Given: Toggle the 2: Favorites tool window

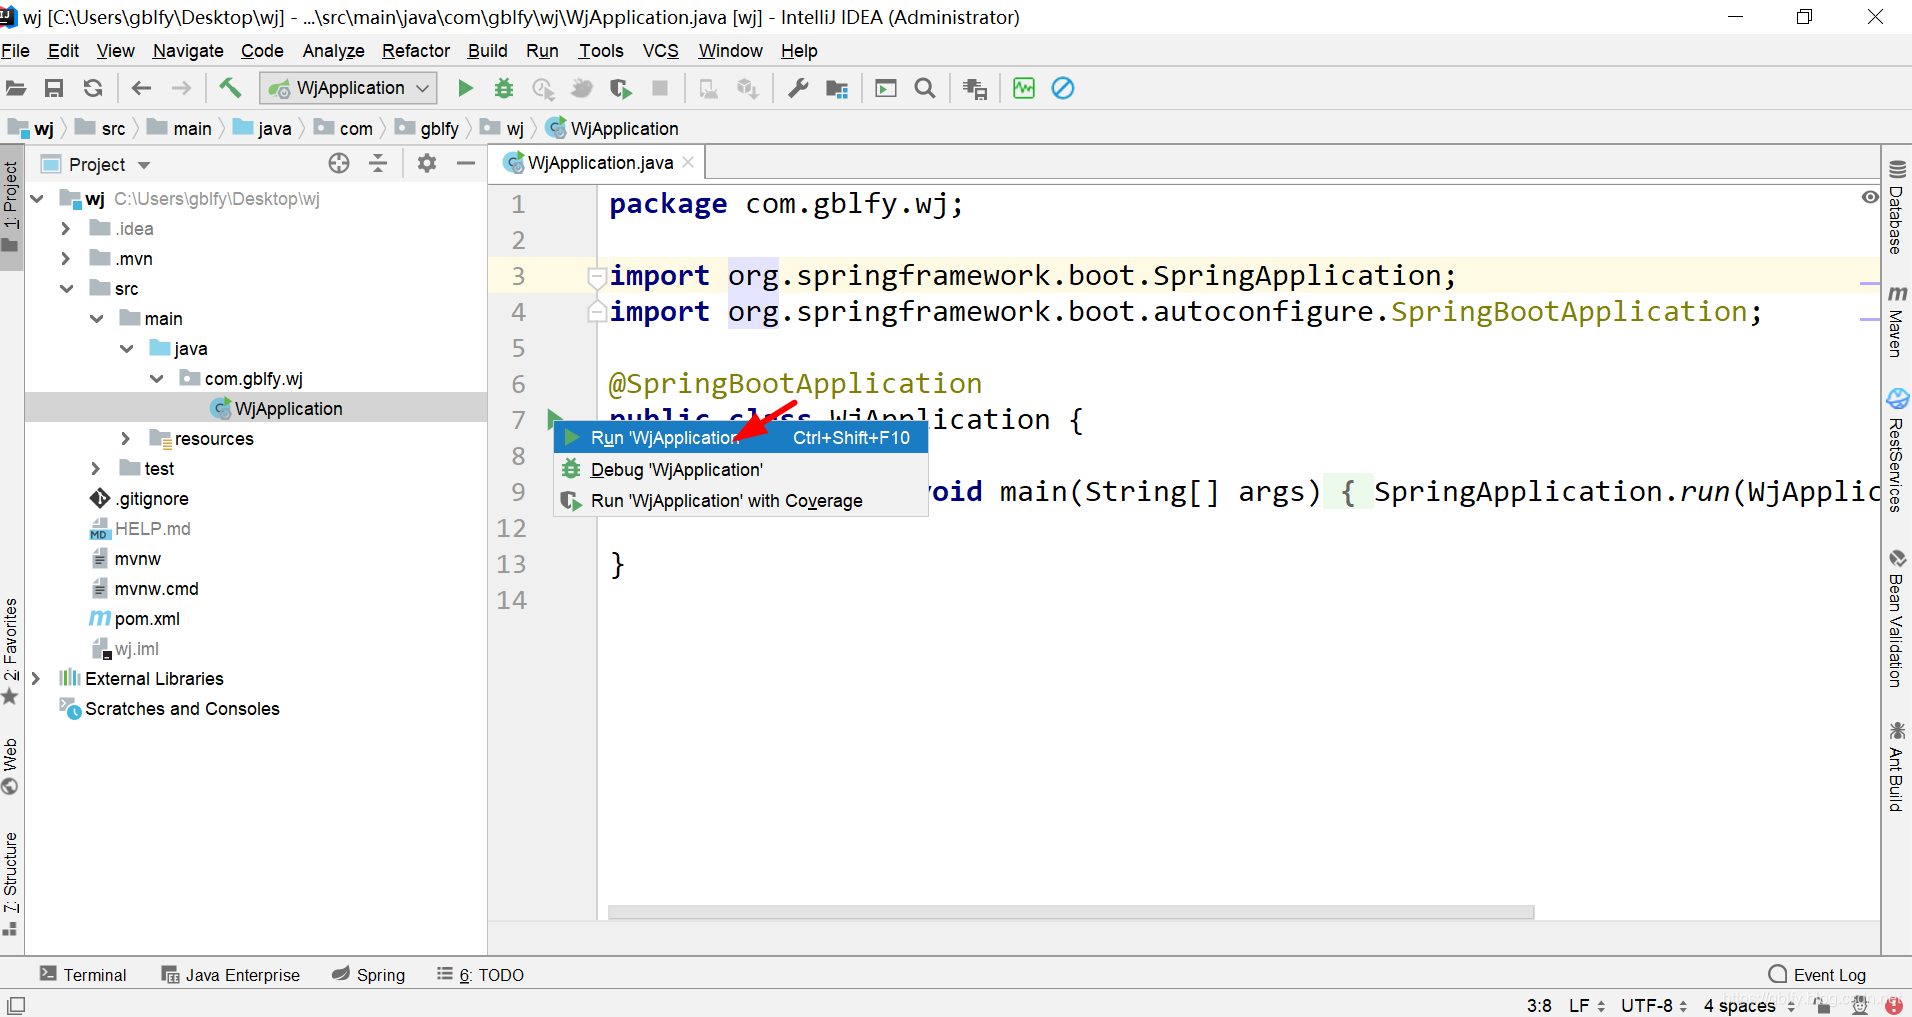Looking at the screenshot, I should tap(11, 652).
